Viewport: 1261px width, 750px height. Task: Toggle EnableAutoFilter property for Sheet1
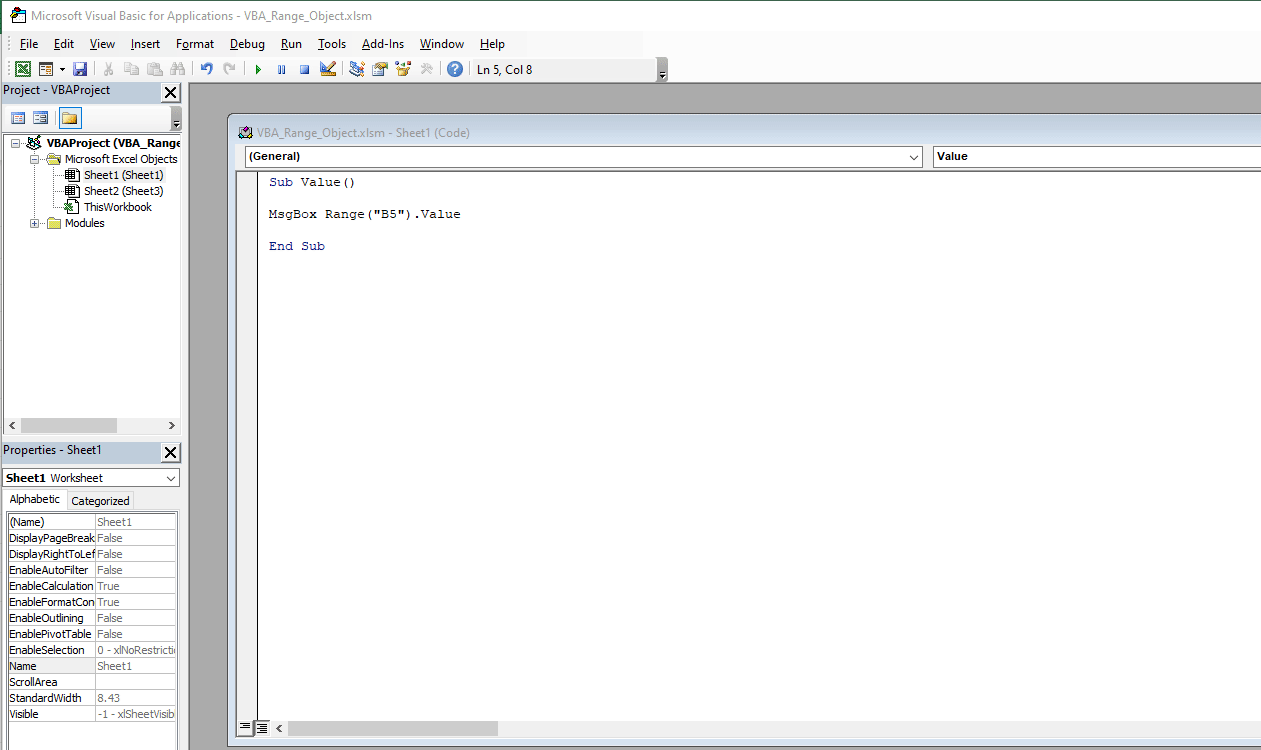[x=136, y=570]
